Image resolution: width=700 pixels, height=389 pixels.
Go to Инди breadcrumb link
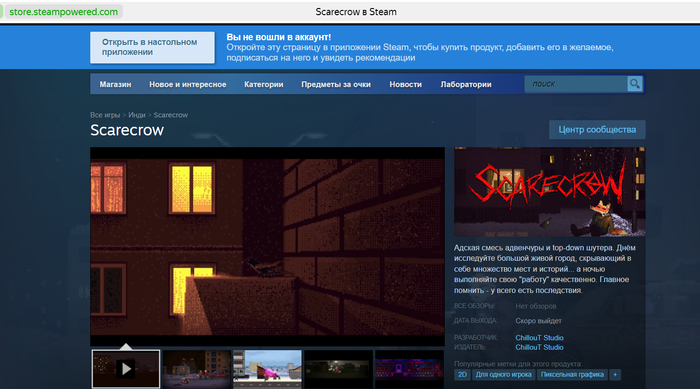[x=137, y=115]
